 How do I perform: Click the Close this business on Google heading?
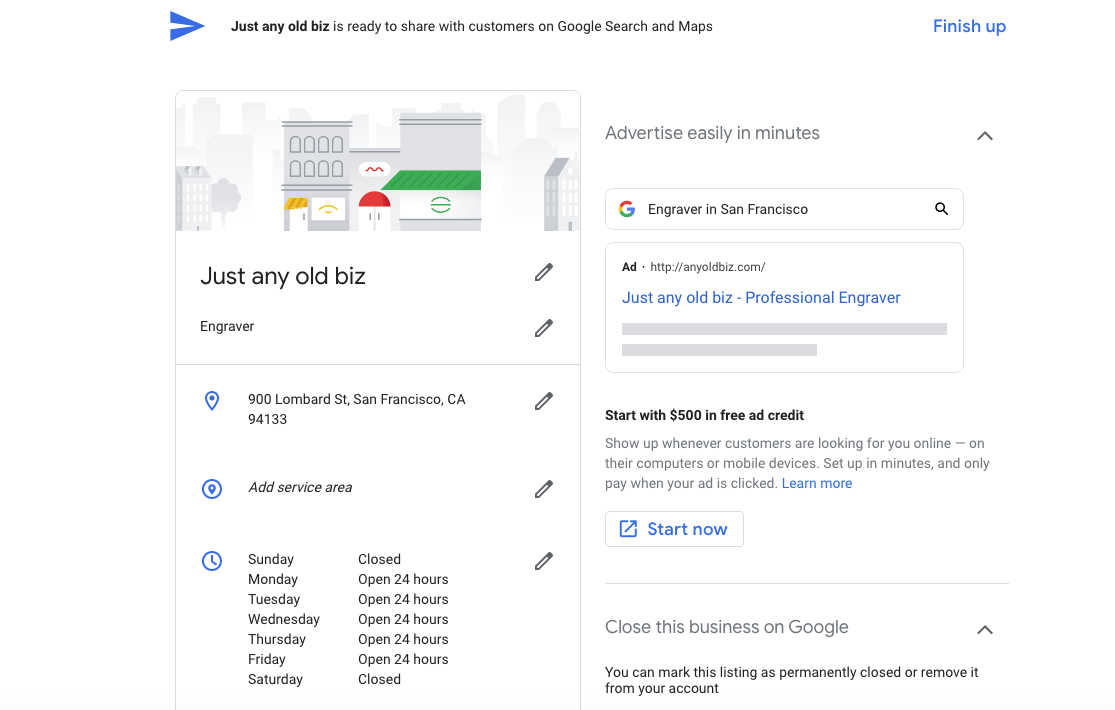tap(727, 627)
